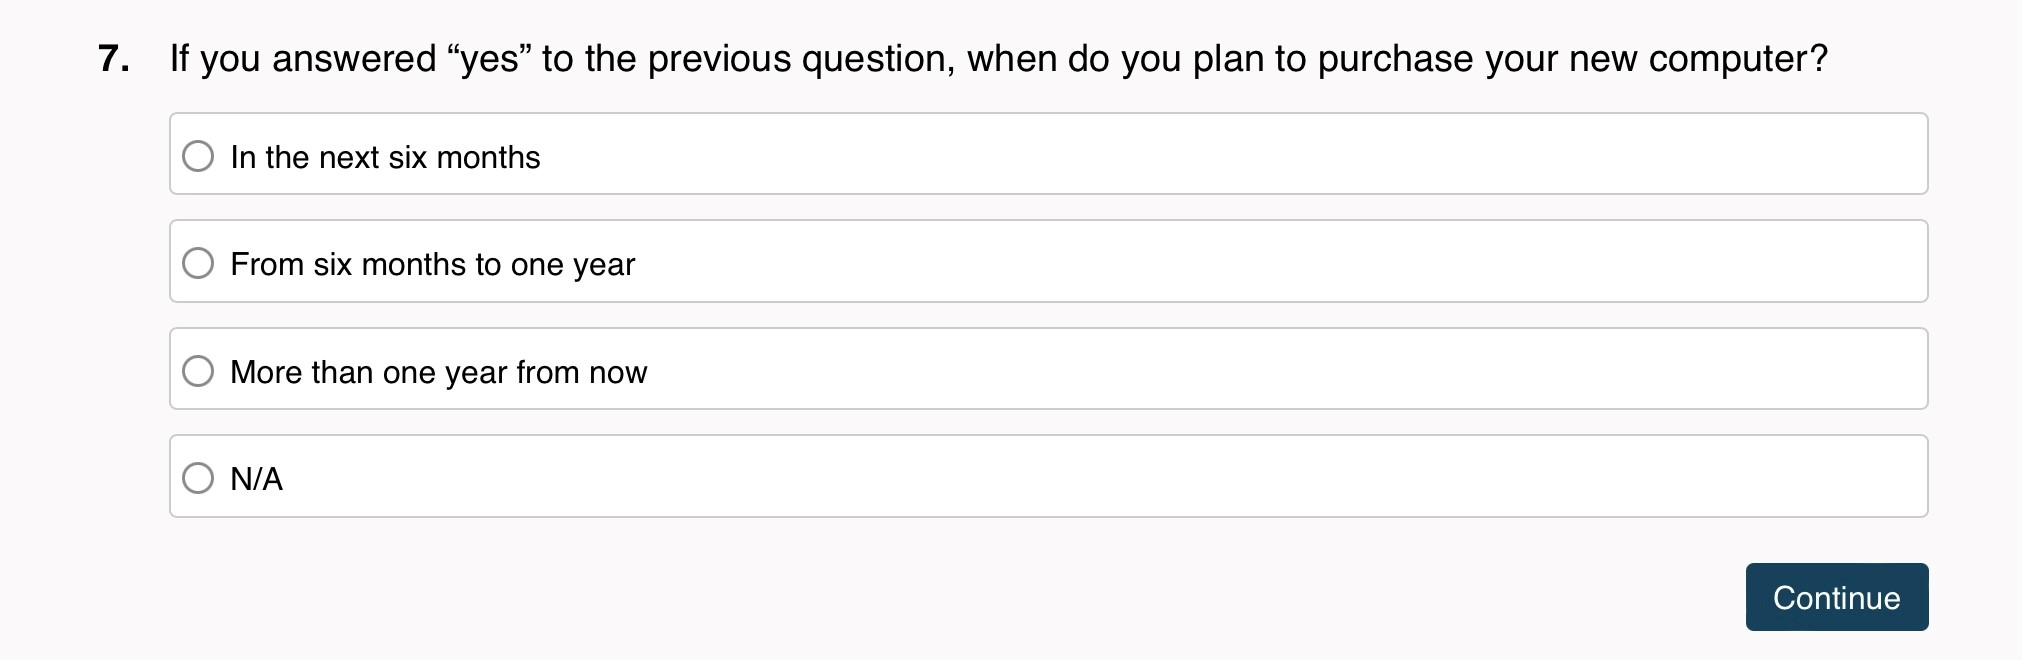Click the word "computer" in the question
This screenshot has width=2022, height=660.
1729,60
